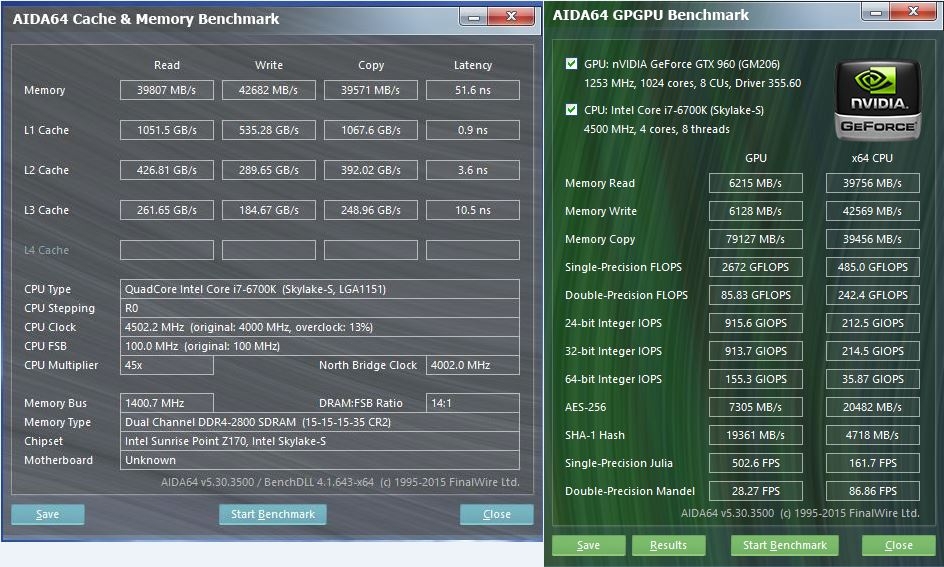Image resolution: width=944 pixels, height=567 pixels.
Task: Click x64 CPU Memory Read value 39756 MB/s
Action: pos(872,183)
